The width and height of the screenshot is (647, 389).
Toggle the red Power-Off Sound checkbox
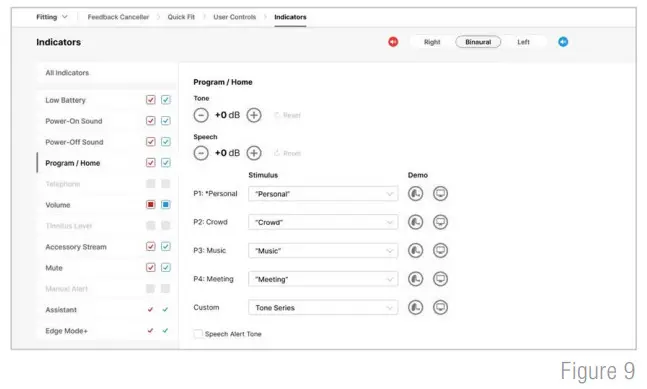(x=151, y=142)
